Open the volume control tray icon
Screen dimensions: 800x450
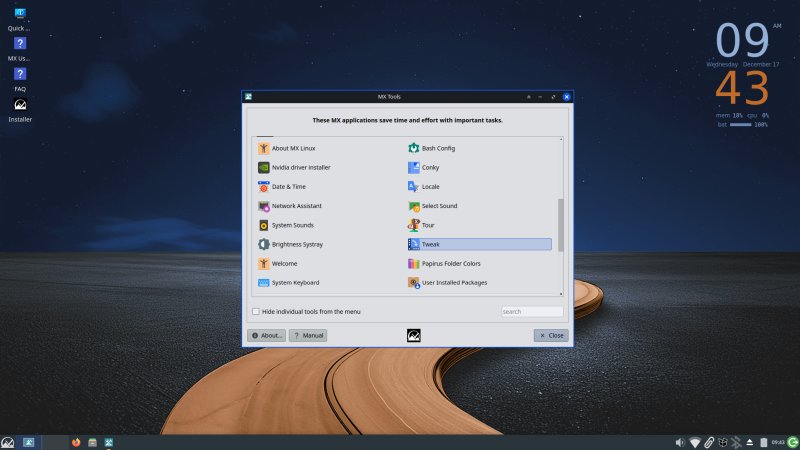coord(680,442)
